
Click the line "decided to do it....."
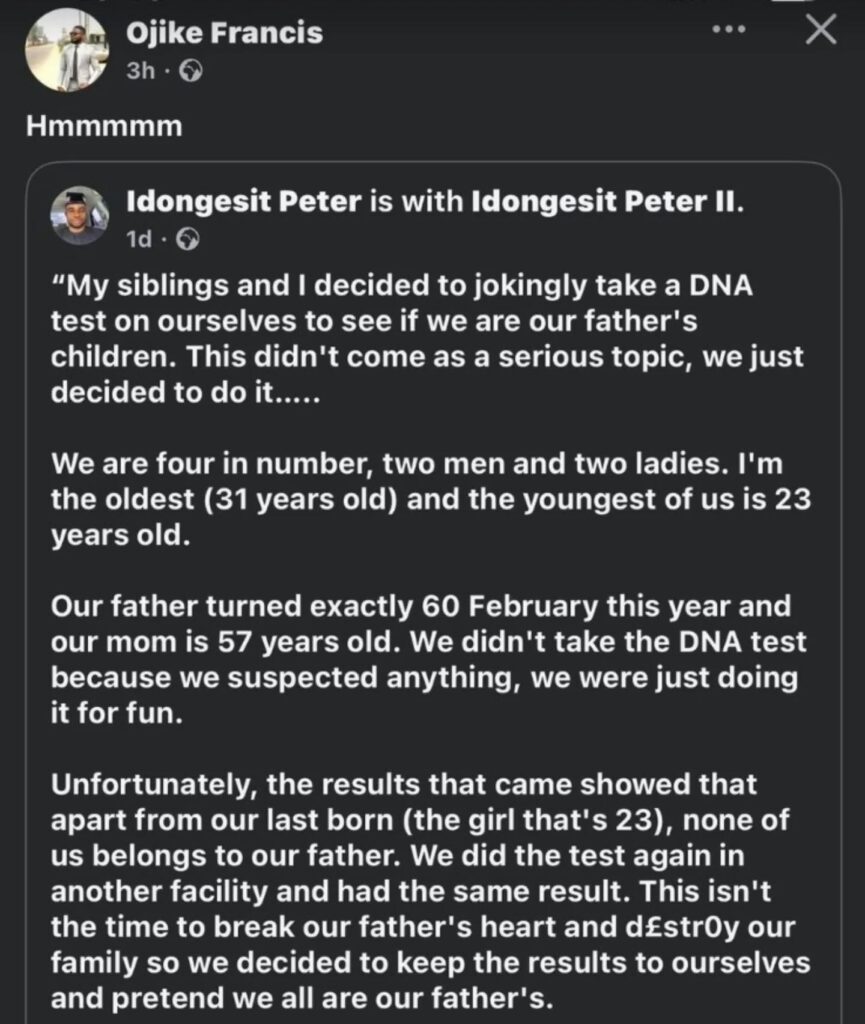[x=186, y=392]
